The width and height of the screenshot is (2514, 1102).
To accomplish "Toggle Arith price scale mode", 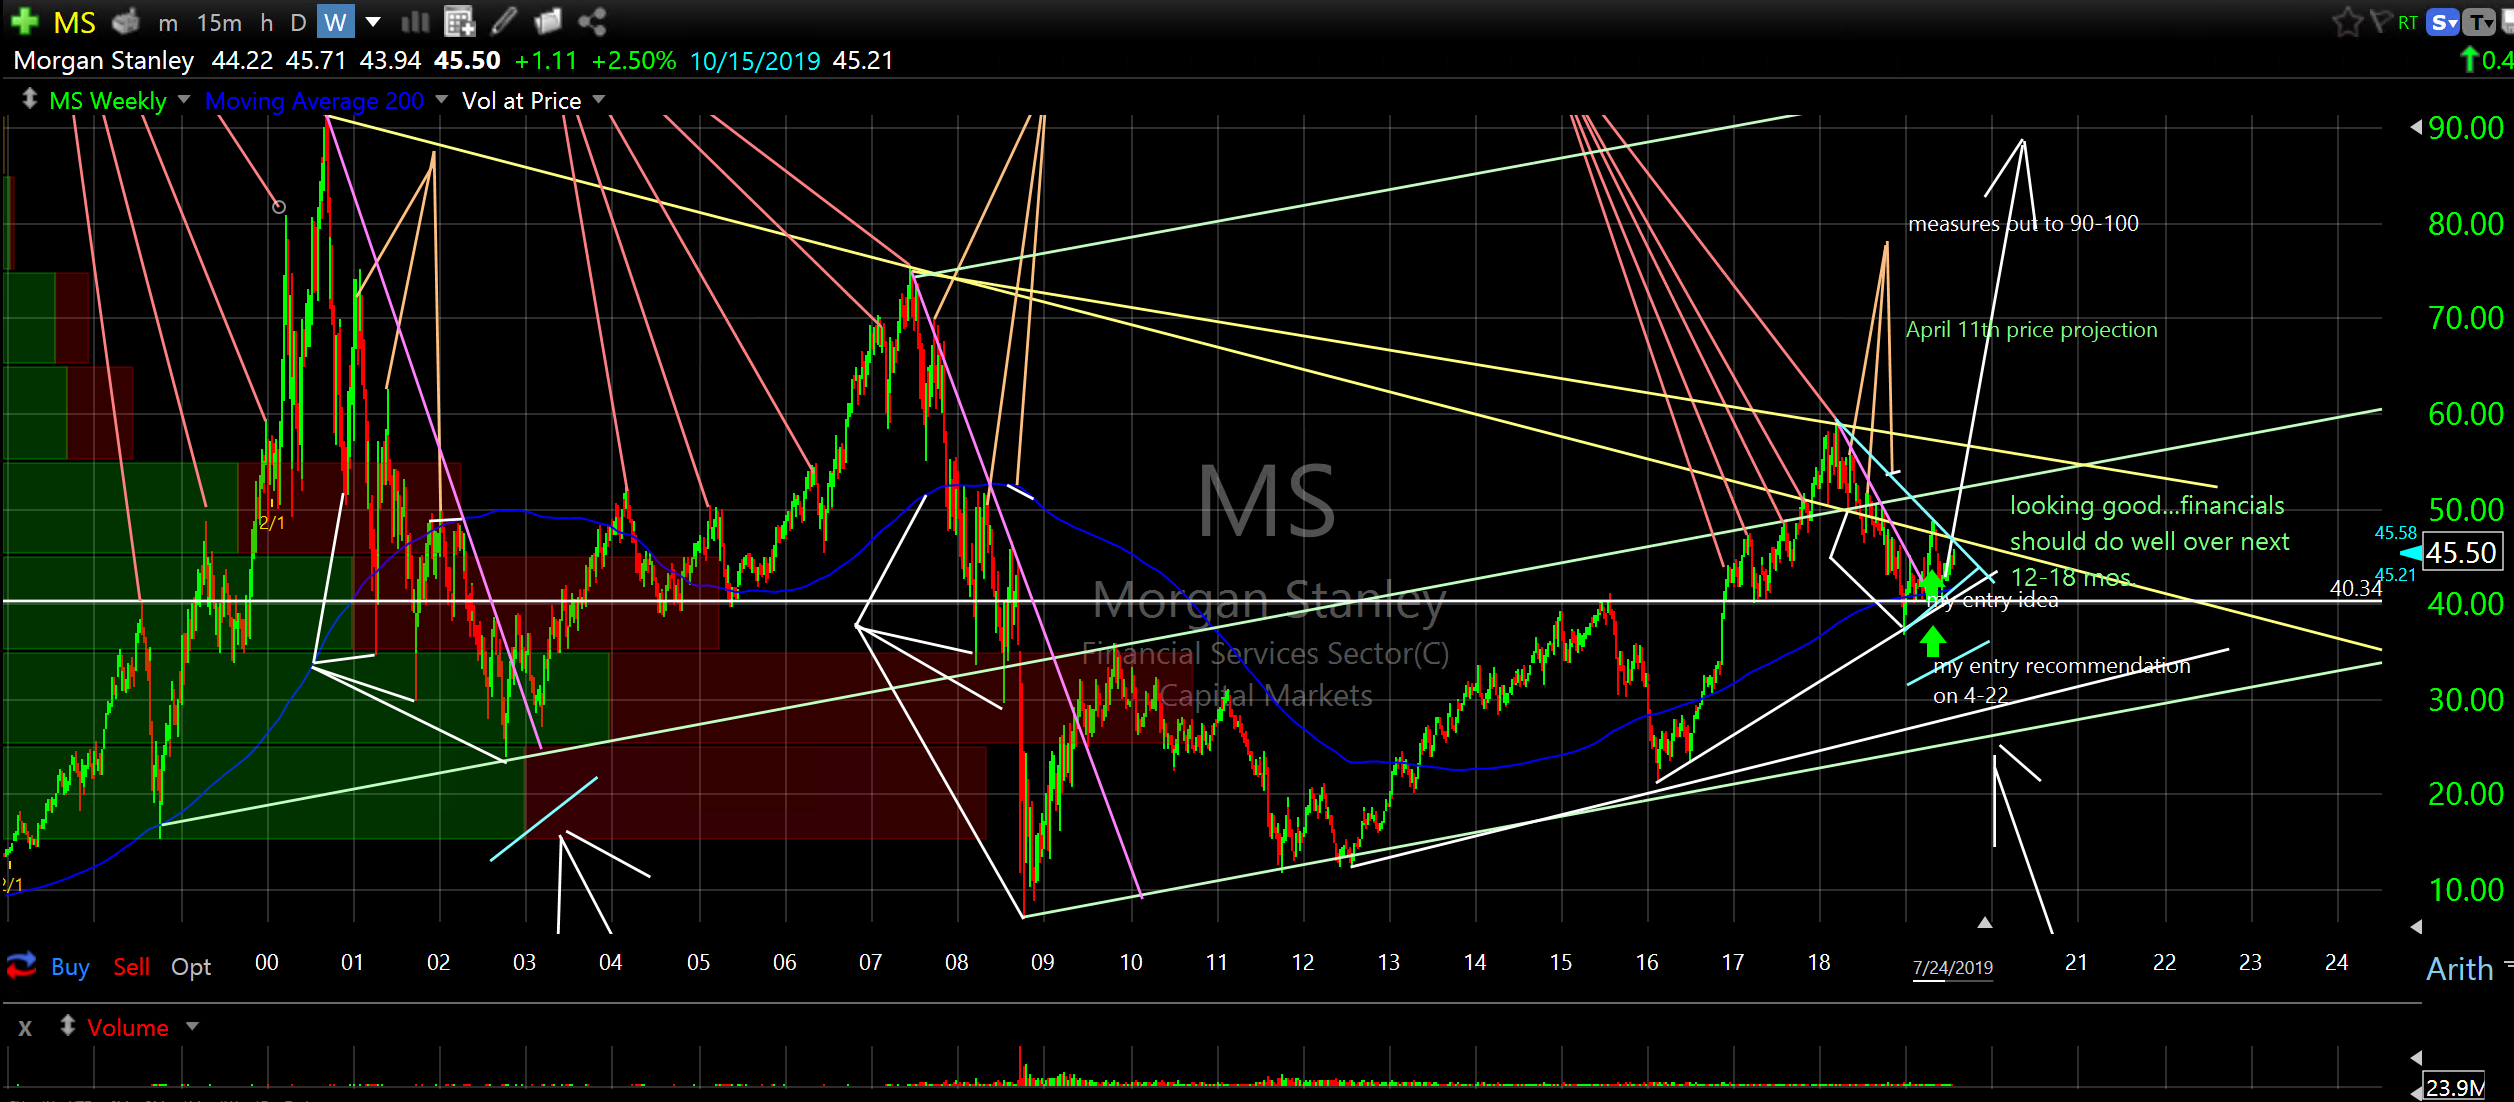I will [2459, 968].
